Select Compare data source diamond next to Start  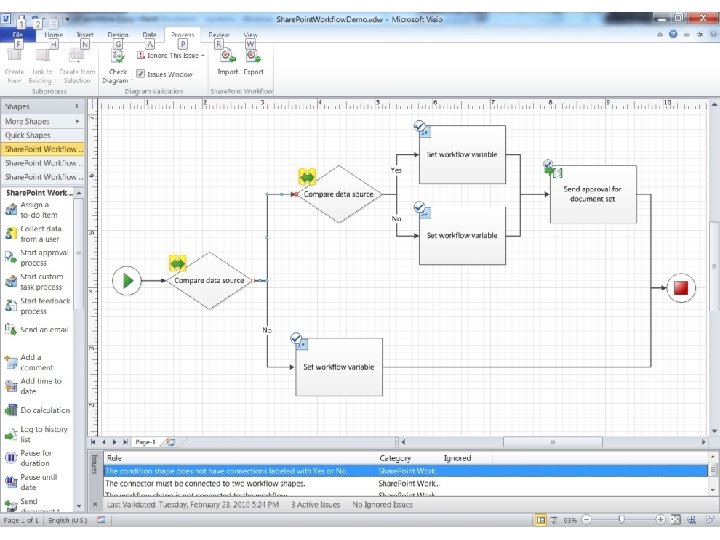pos(209,281)
